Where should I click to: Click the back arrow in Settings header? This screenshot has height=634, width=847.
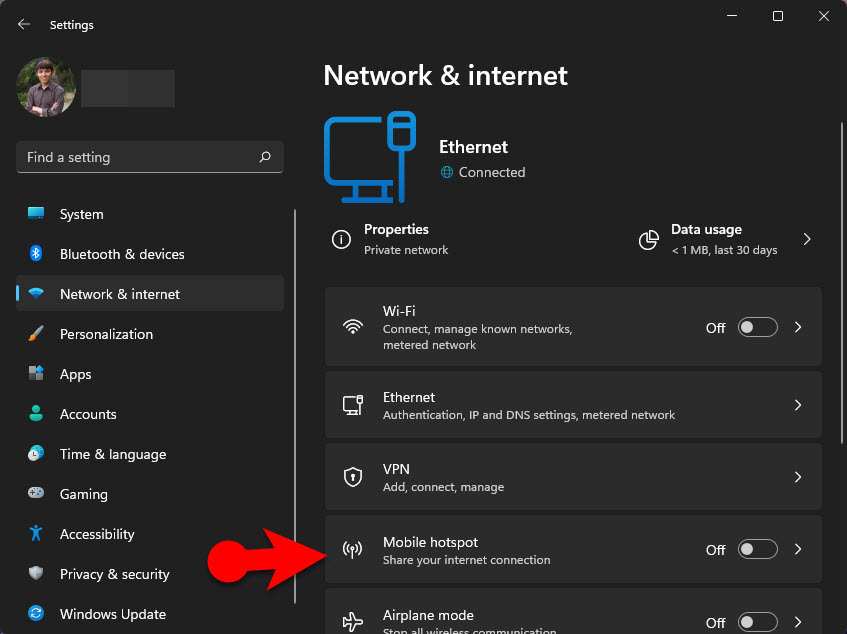click(x=24, y=24)
